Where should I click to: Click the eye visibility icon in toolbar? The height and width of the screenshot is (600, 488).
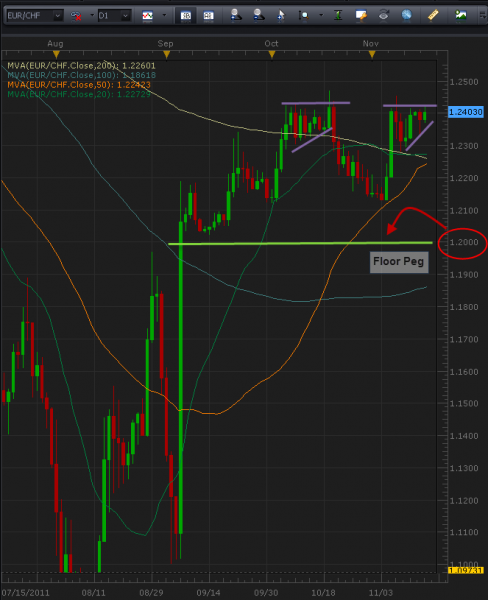tap(384, 15)
